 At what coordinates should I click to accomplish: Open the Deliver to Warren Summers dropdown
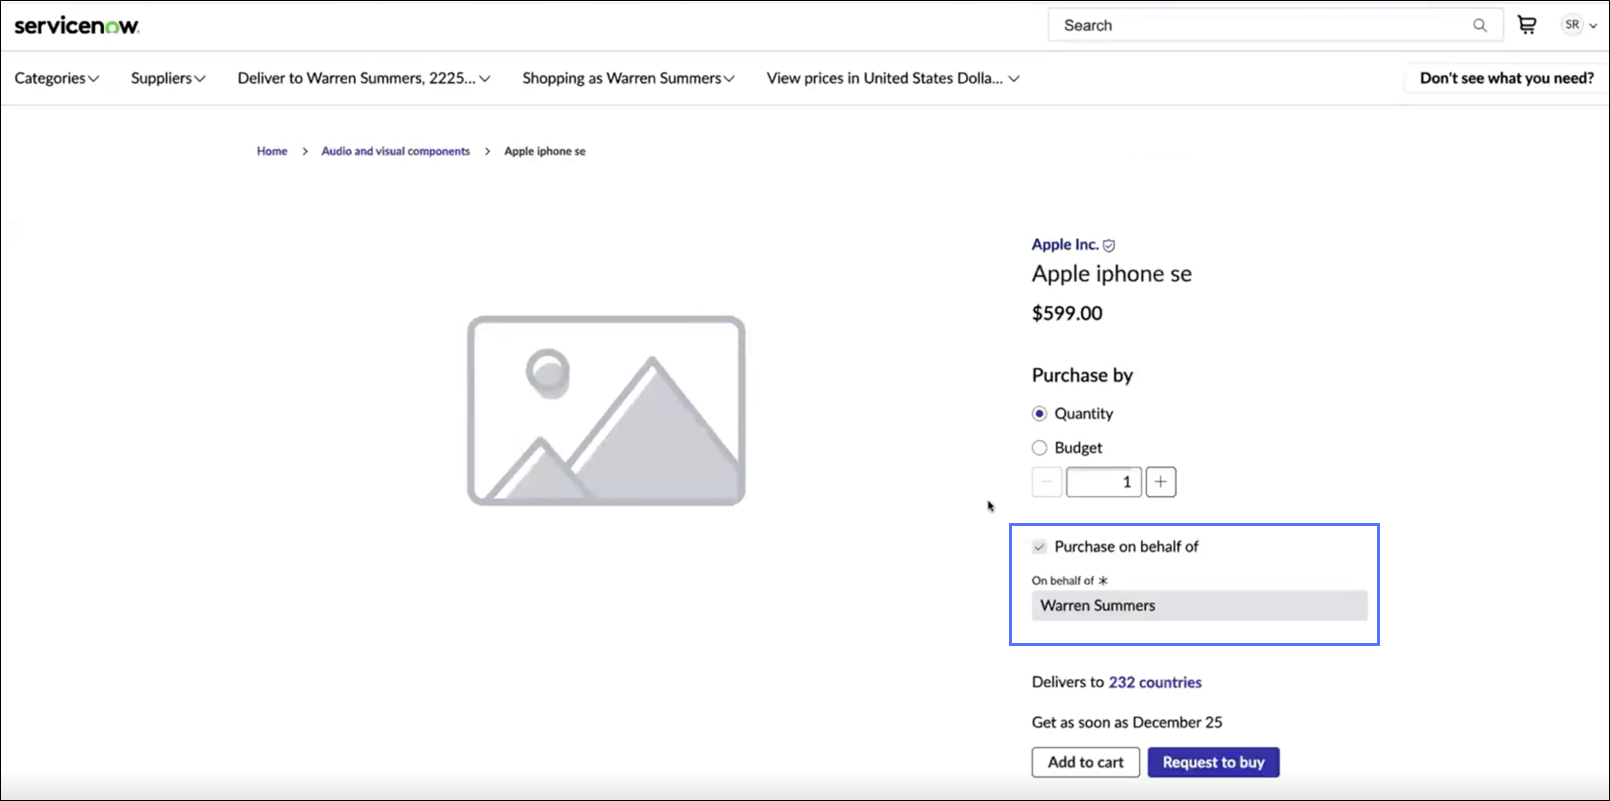[364, 78]
